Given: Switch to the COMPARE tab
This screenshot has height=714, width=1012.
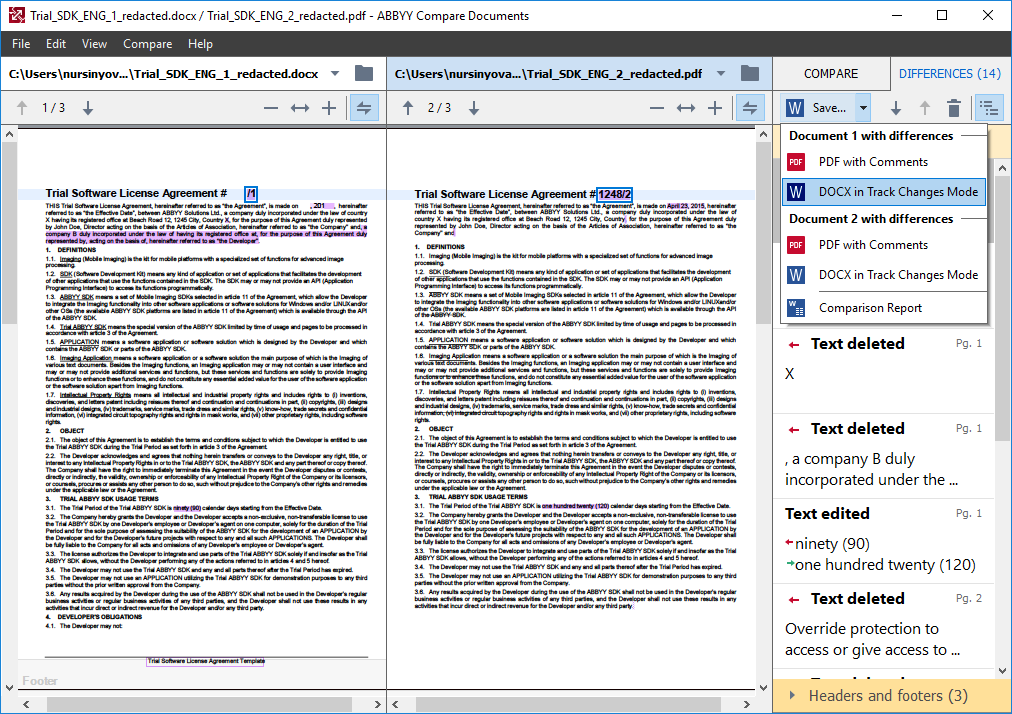Looking at the screenshot, I should coord(831,74).
